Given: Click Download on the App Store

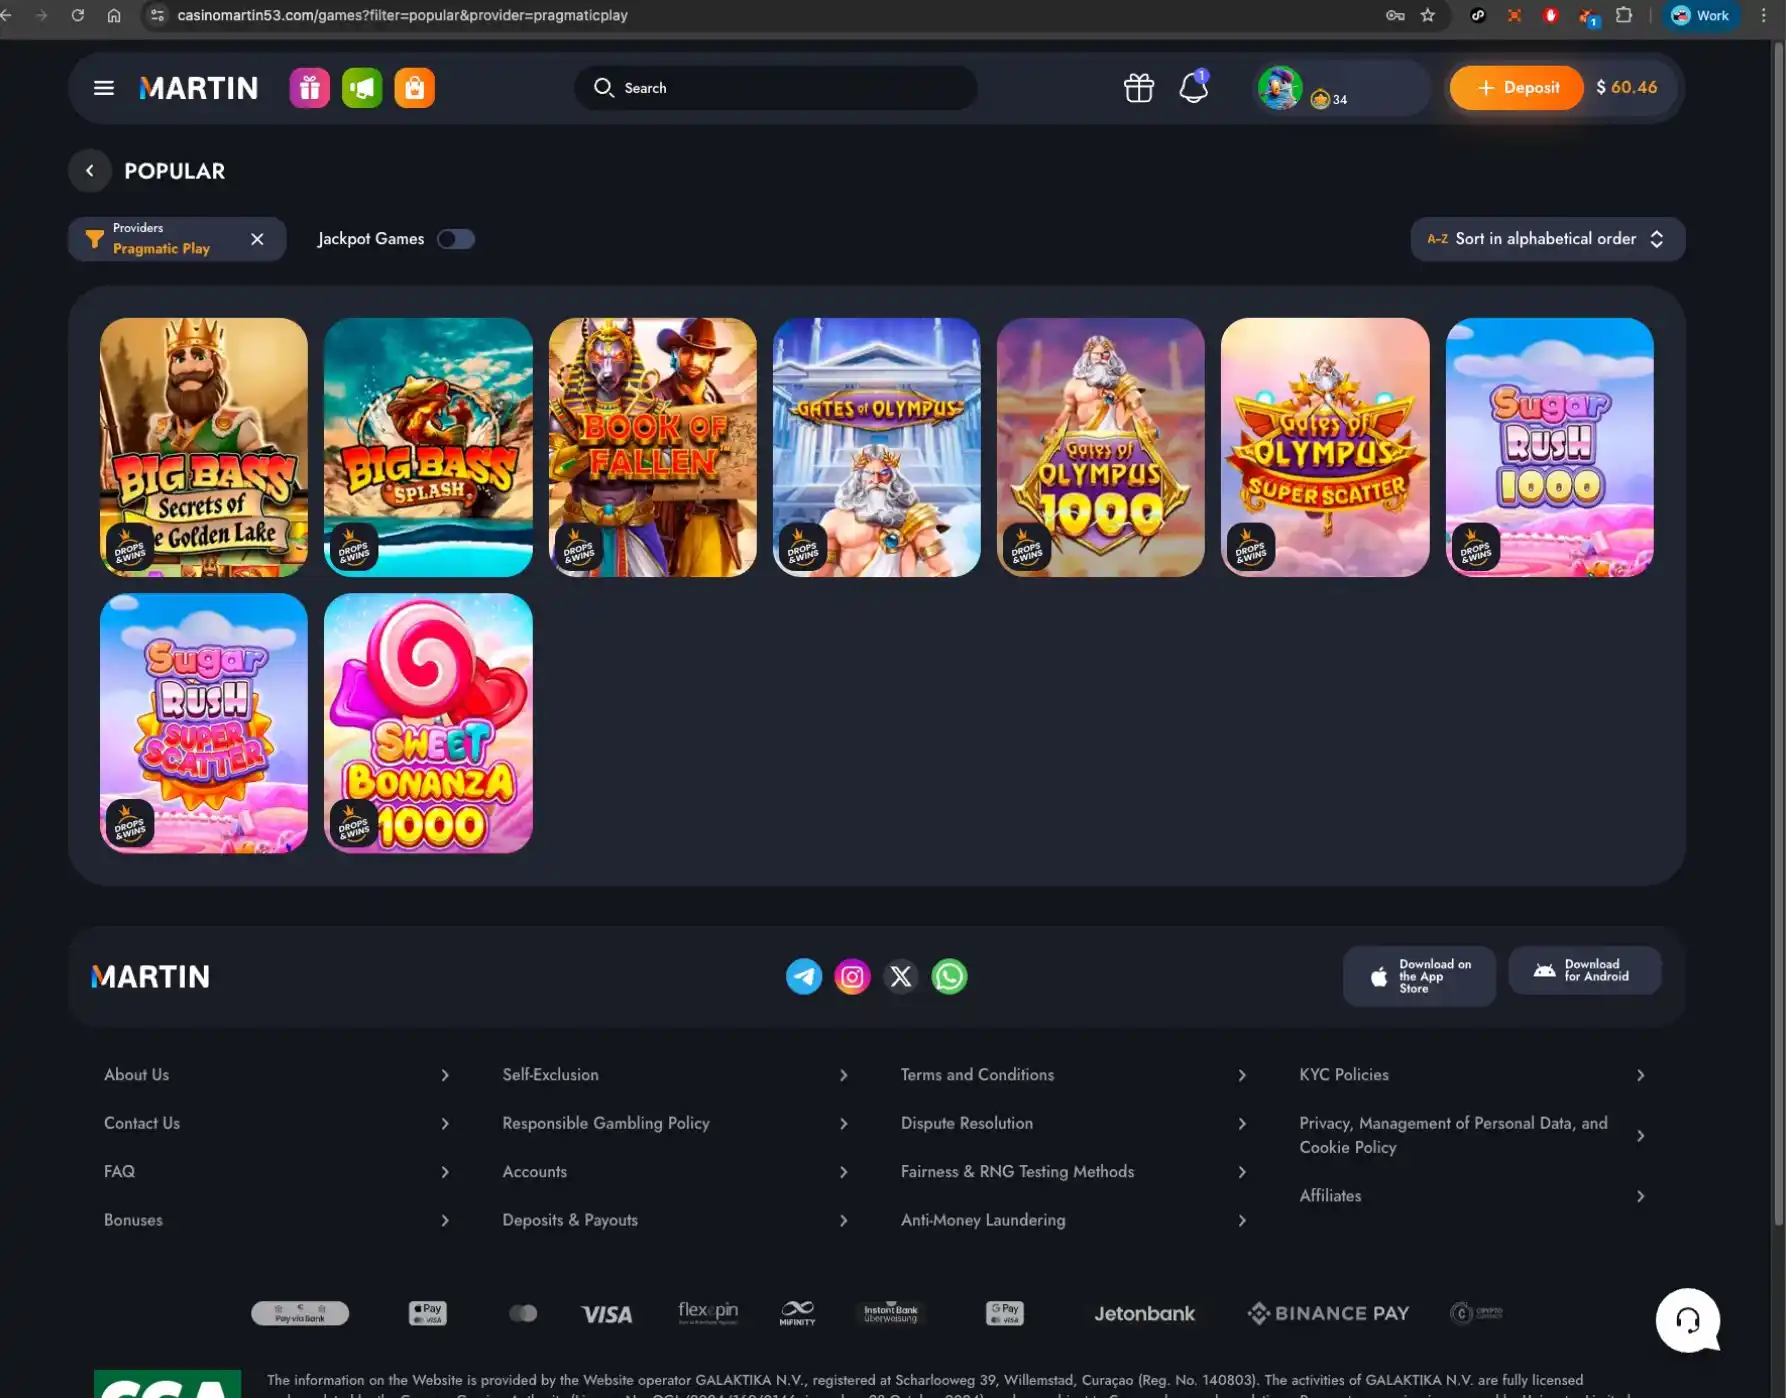Looking at the screenshot, I should tap(1419, 976).
